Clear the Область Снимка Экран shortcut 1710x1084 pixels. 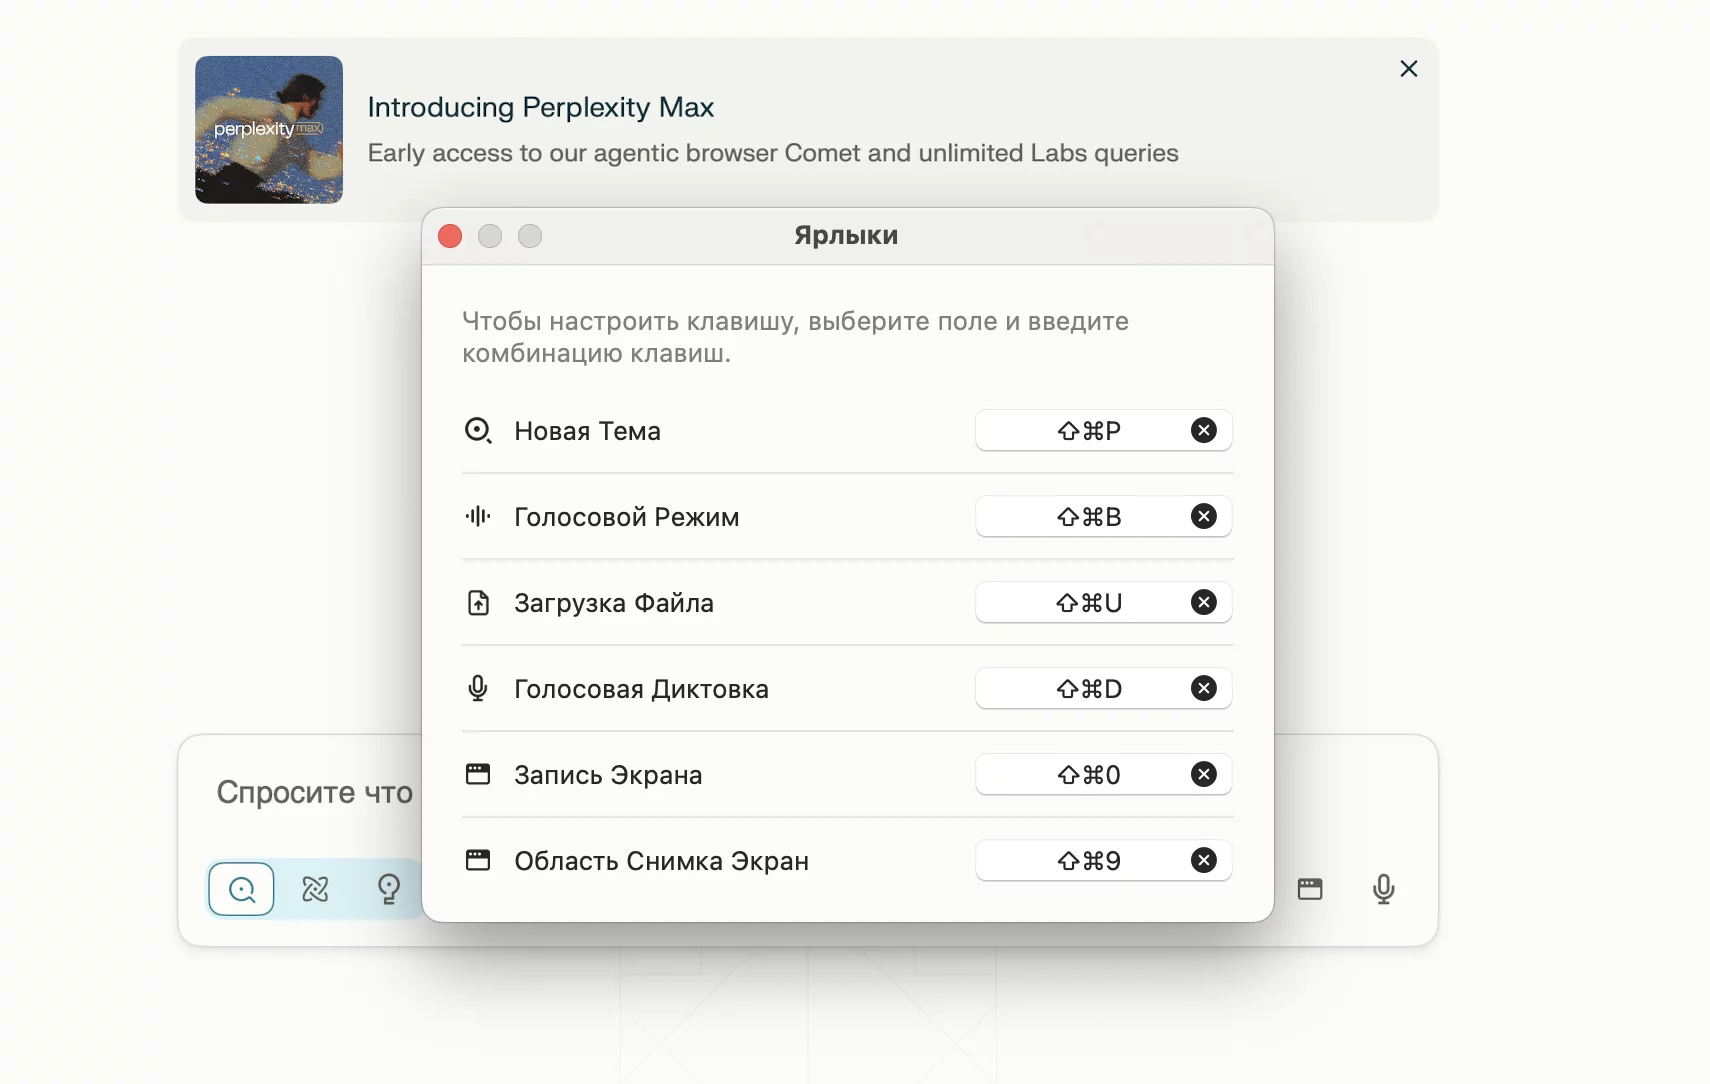[1204, 861]
